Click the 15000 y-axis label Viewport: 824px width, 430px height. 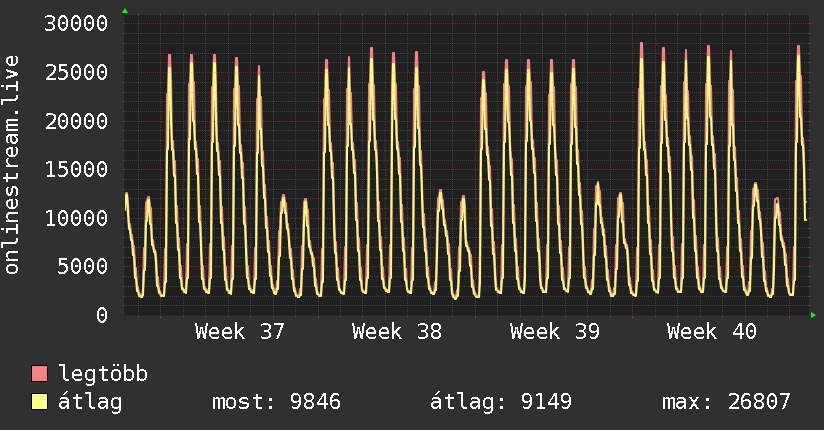(x=76, y=169)
